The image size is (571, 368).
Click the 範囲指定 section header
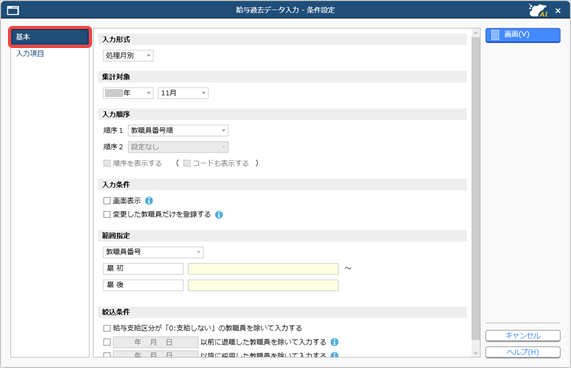pos(283,236)
